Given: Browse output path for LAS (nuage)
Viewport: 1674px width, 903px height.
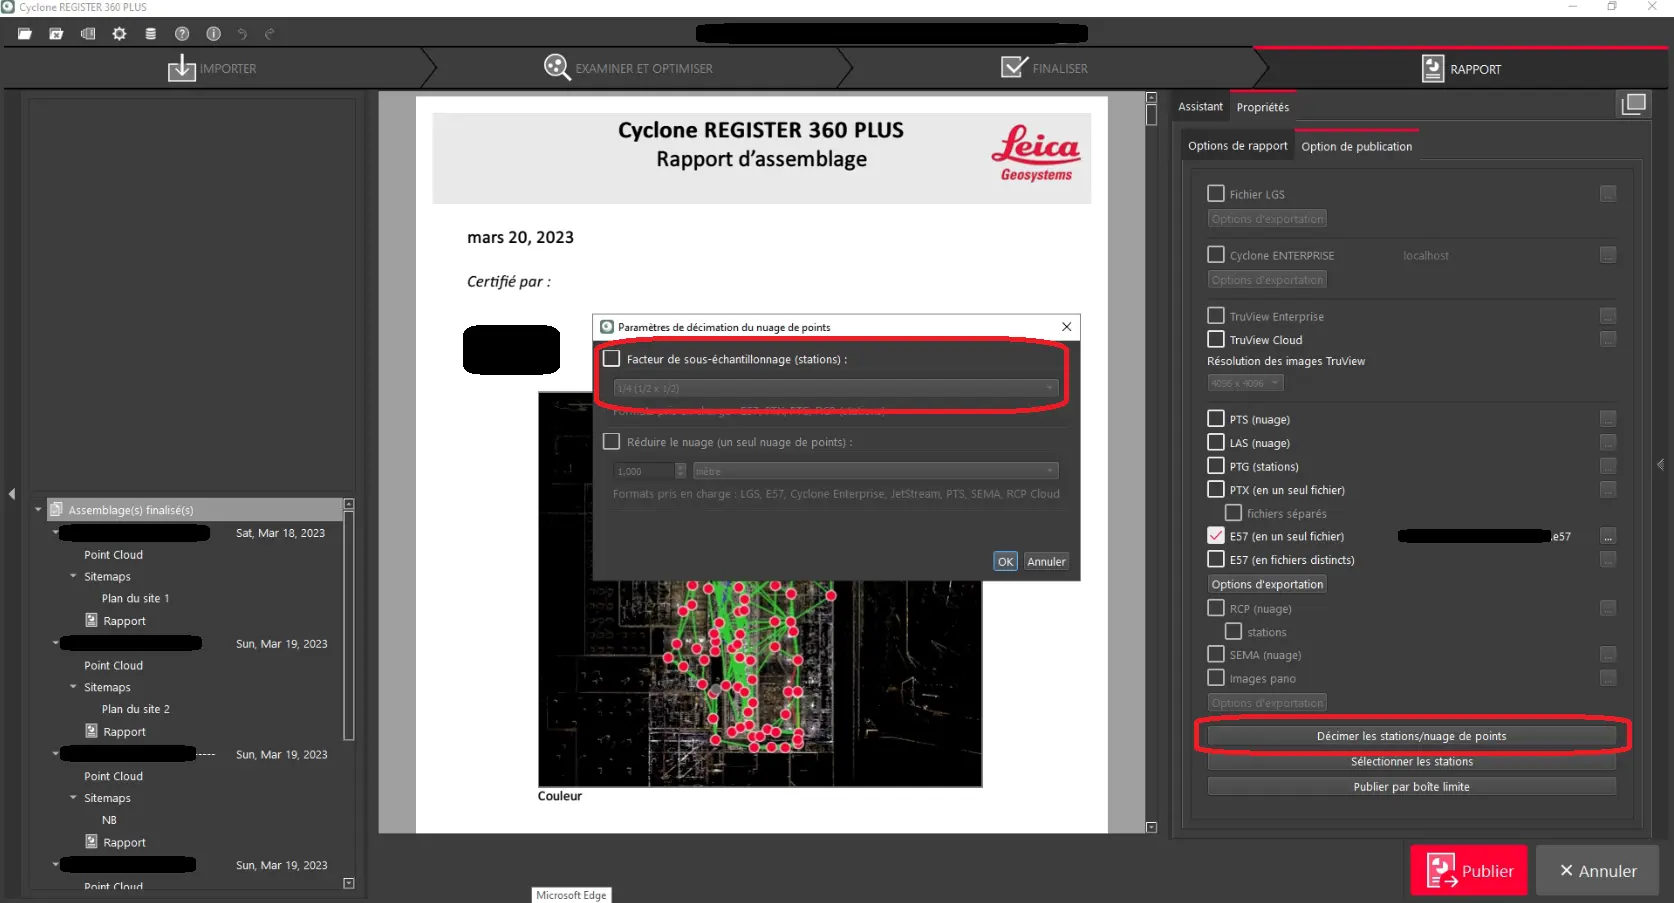Looking at the screenshot, I should coord(1608,443).
